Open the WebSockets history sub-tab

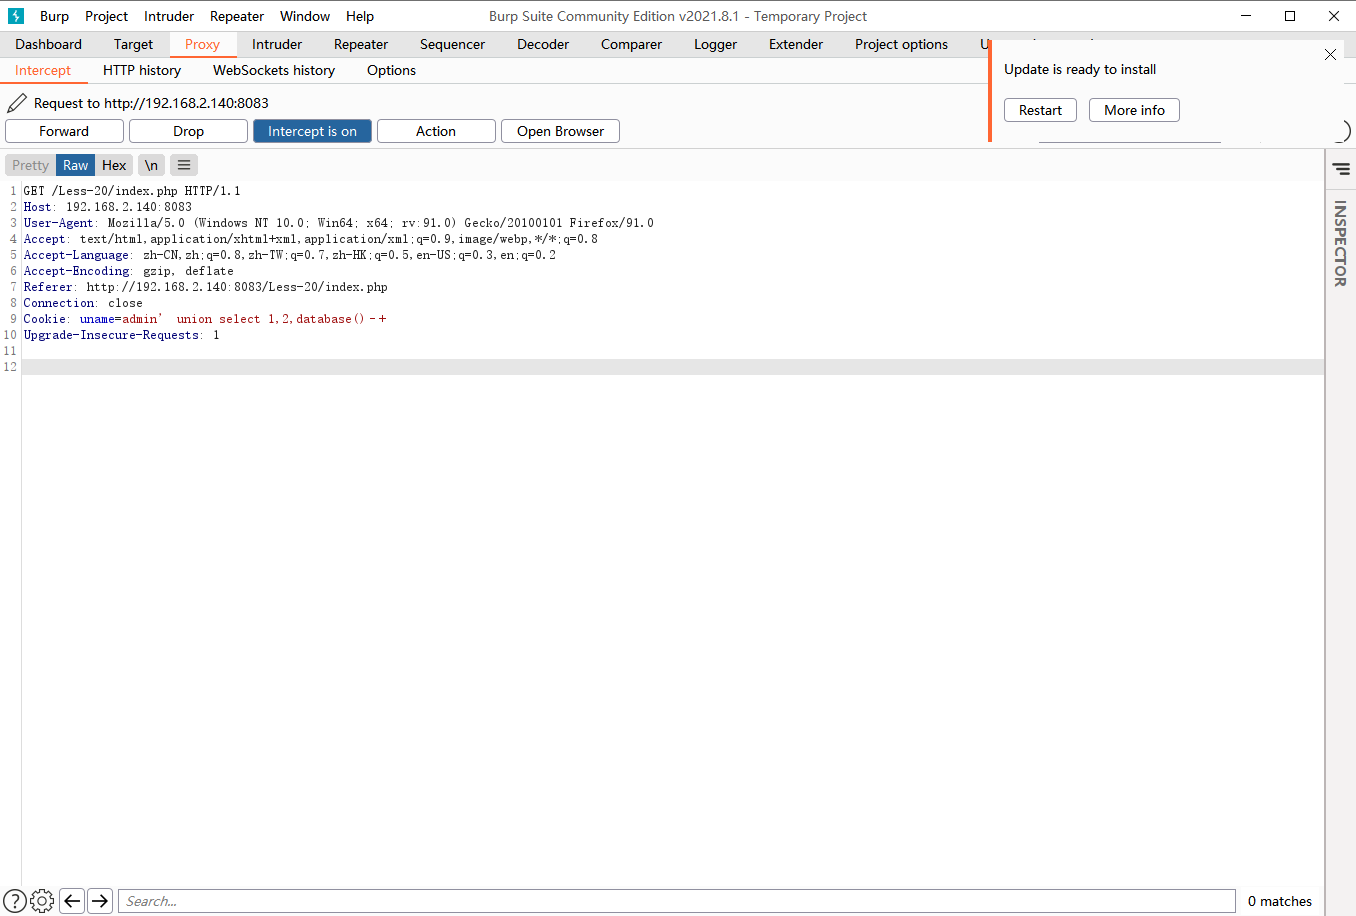coord(274,70)
